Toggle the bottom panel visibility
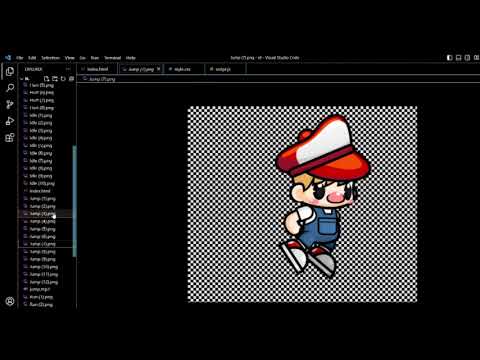The height and width of the screenshot is (360, 480). (x=459, y=58)
